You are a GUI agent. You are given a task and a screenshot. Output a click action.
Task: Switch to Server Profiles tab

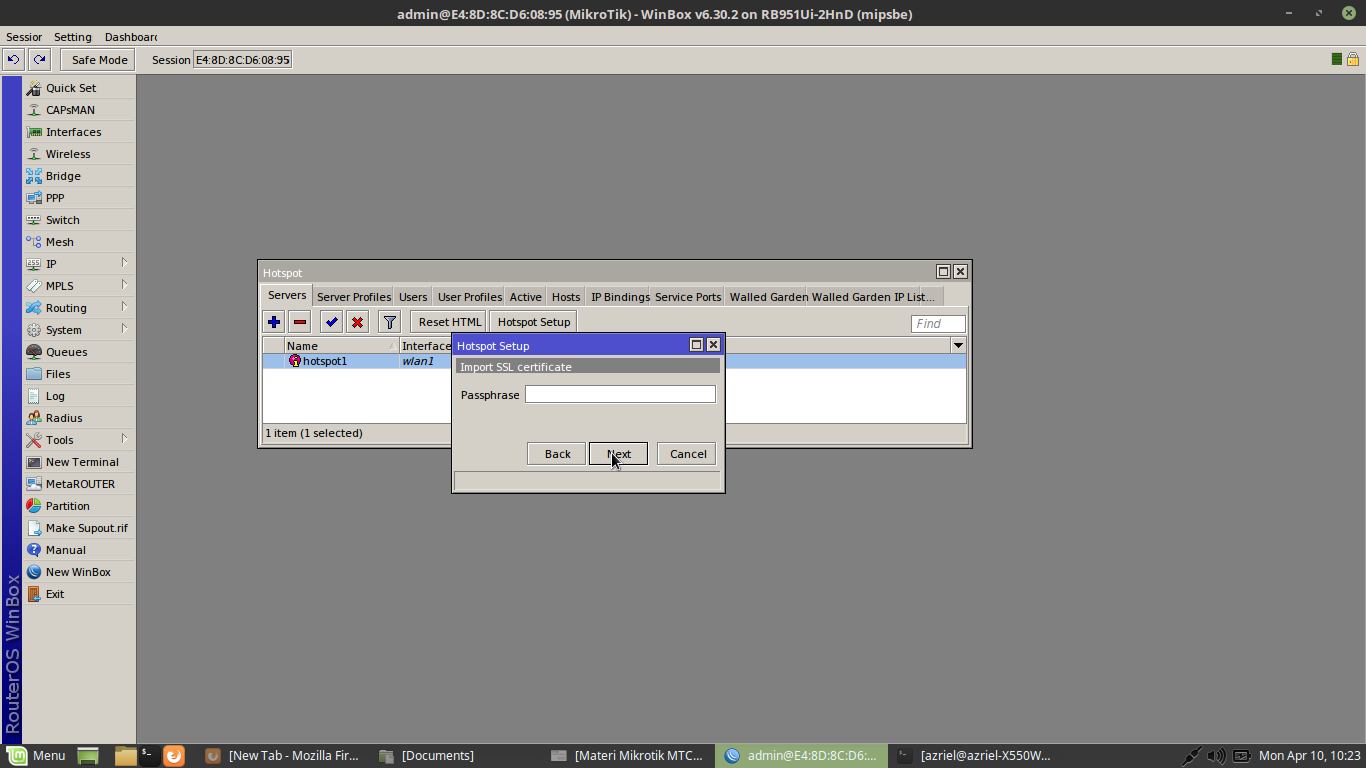click(354, 297)
